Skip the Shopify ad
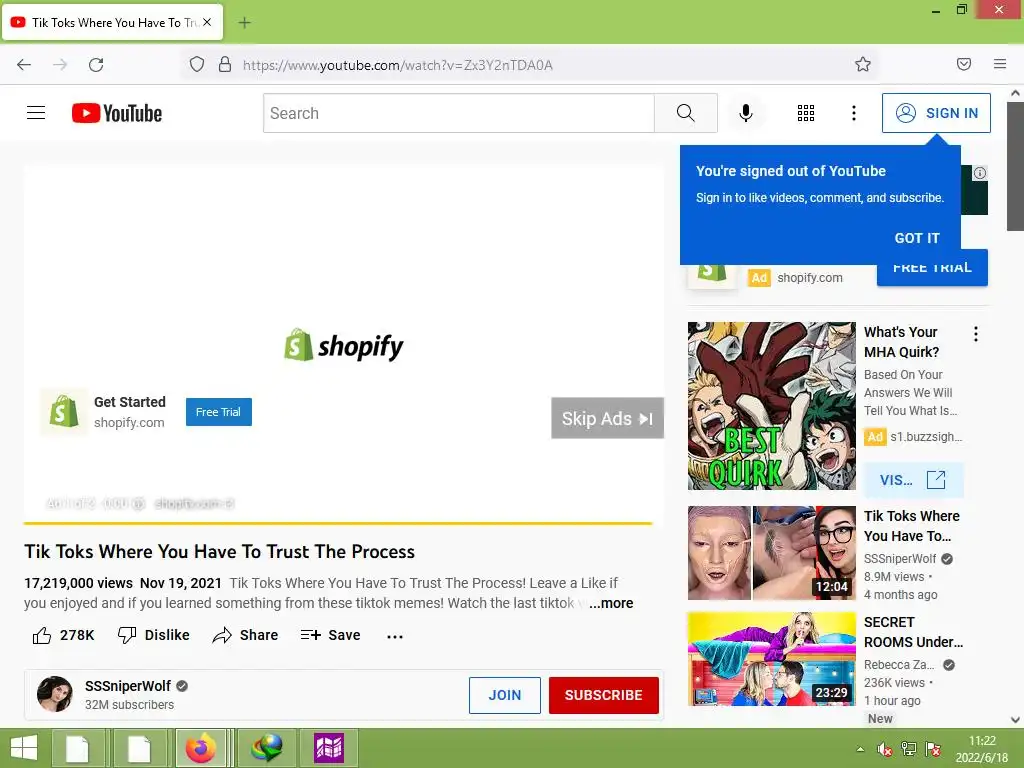The width and height of the screenshot is (1024, 768). coord(607,418)
